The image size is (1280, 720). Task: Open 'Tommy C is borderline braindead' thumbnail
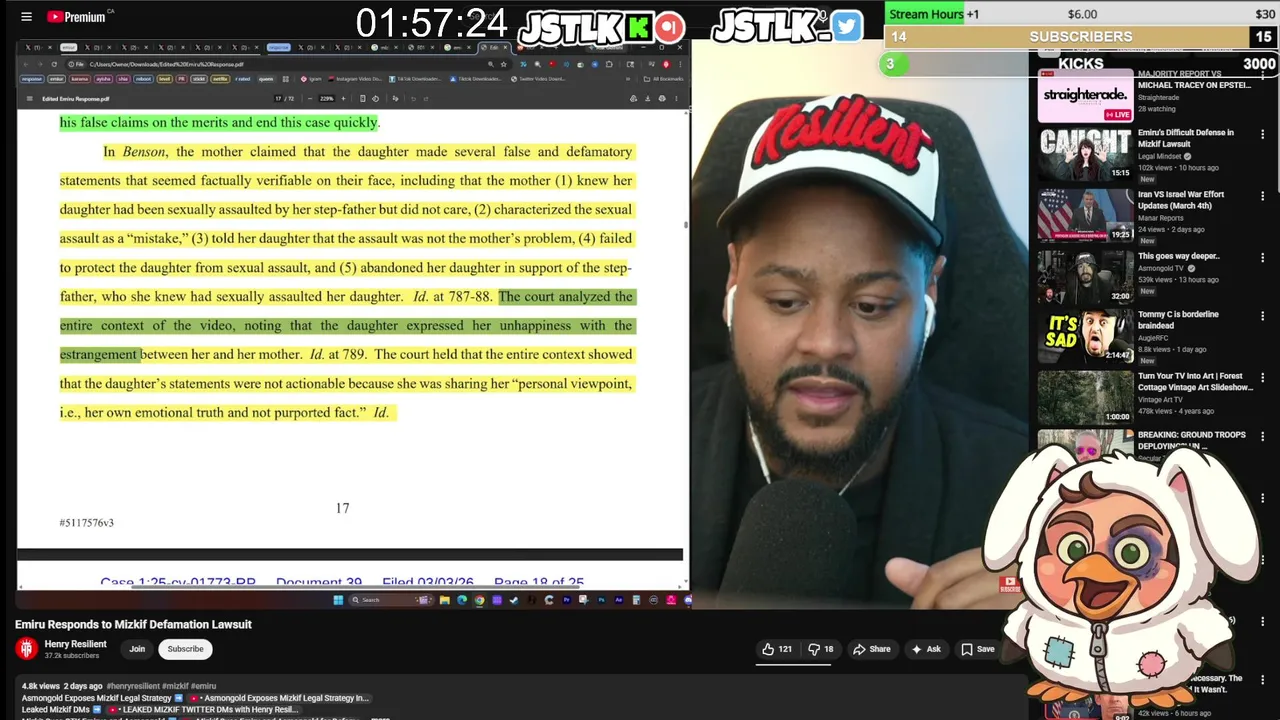[1085, 336]
